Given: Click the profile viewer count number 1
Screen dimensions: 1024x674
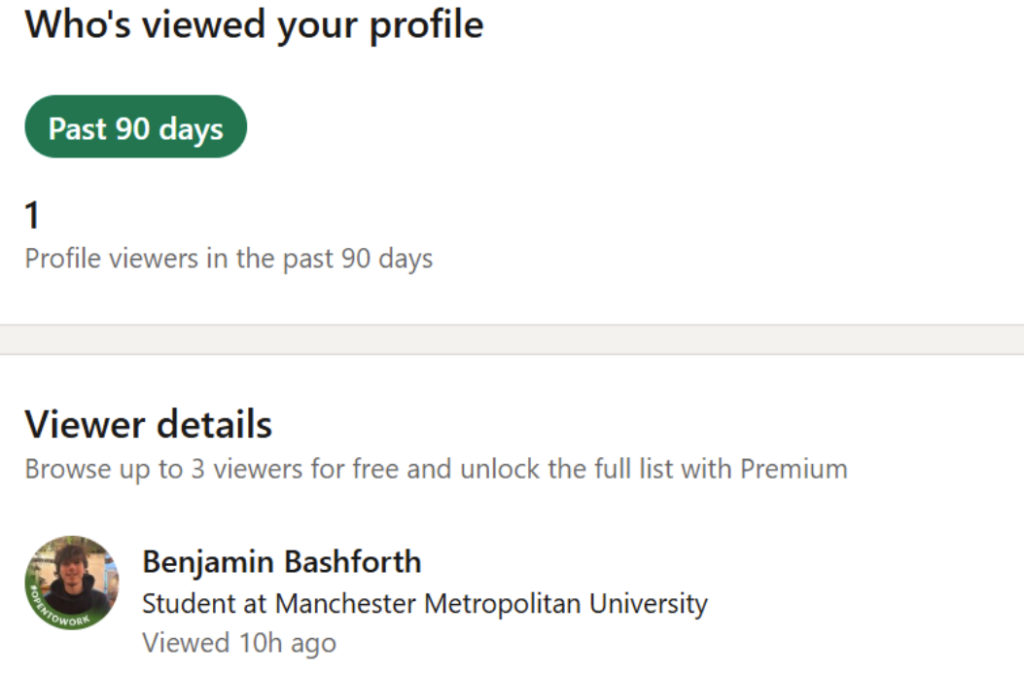Looking at the screenshot, I should pos(33,215).
